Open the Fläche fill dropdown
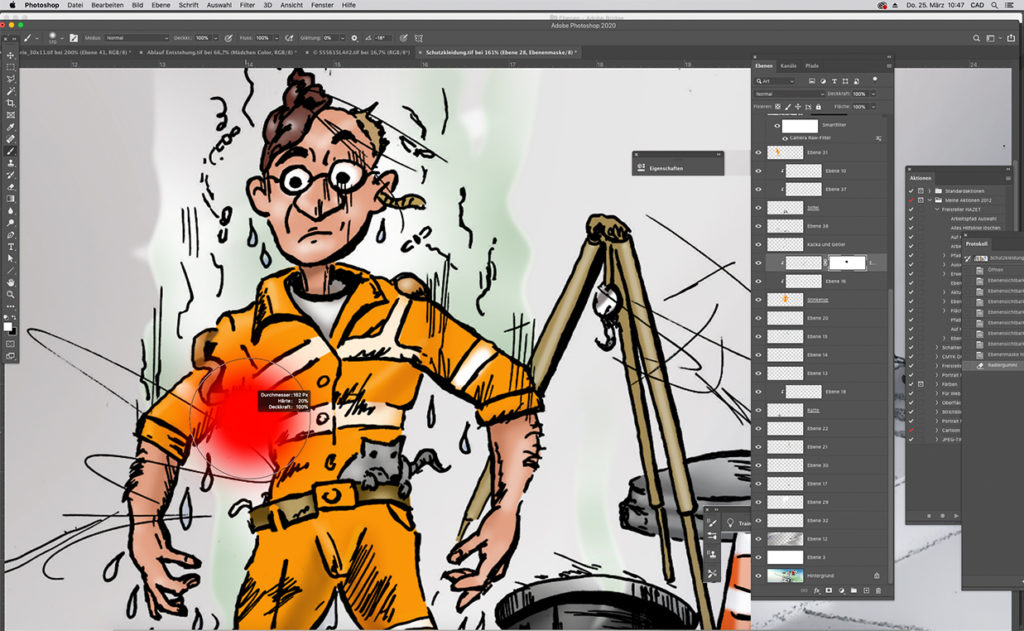 tap(873, 106)
